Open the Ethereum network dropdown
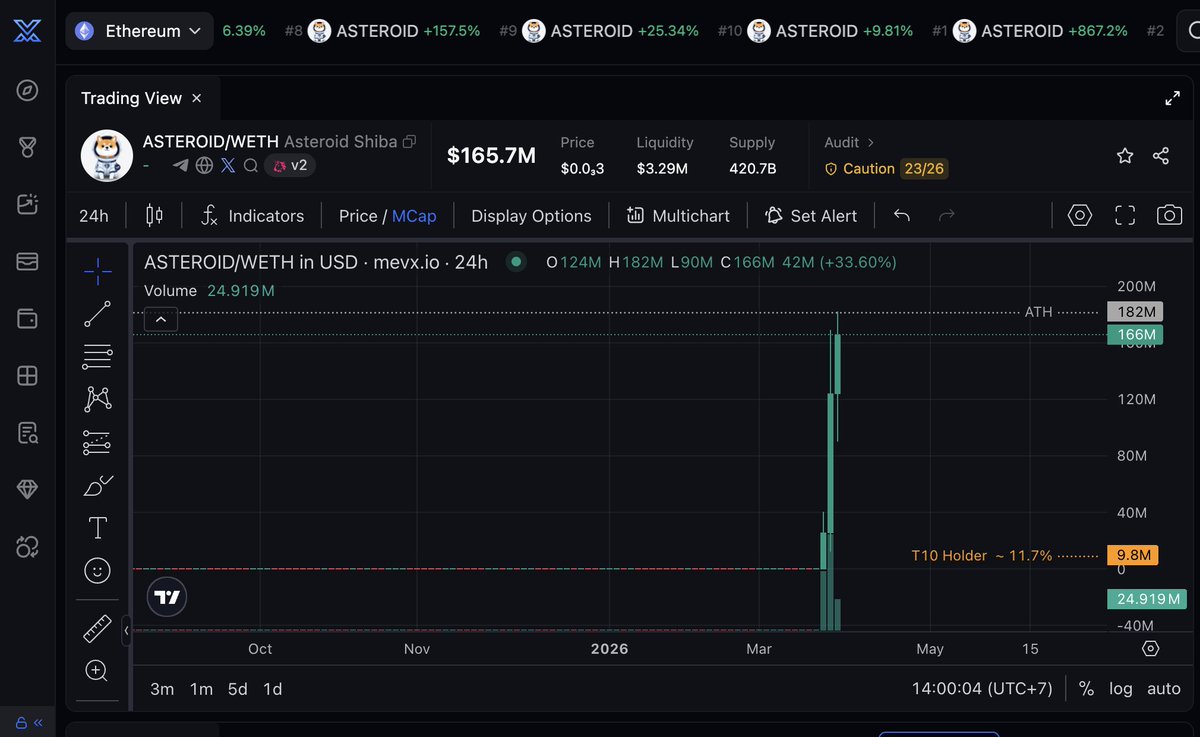Viewport: 1200px width, 737px height. pos(139,31)
